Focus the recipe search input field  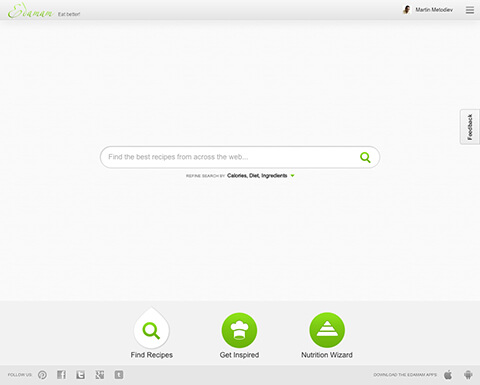230,157
